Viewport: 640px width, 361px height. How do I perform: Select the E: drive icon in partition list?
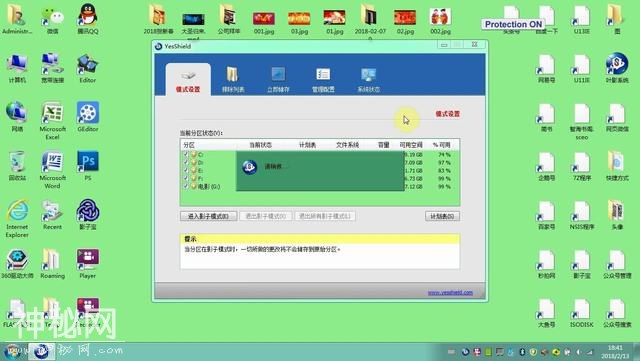click(x=194, y=170)
